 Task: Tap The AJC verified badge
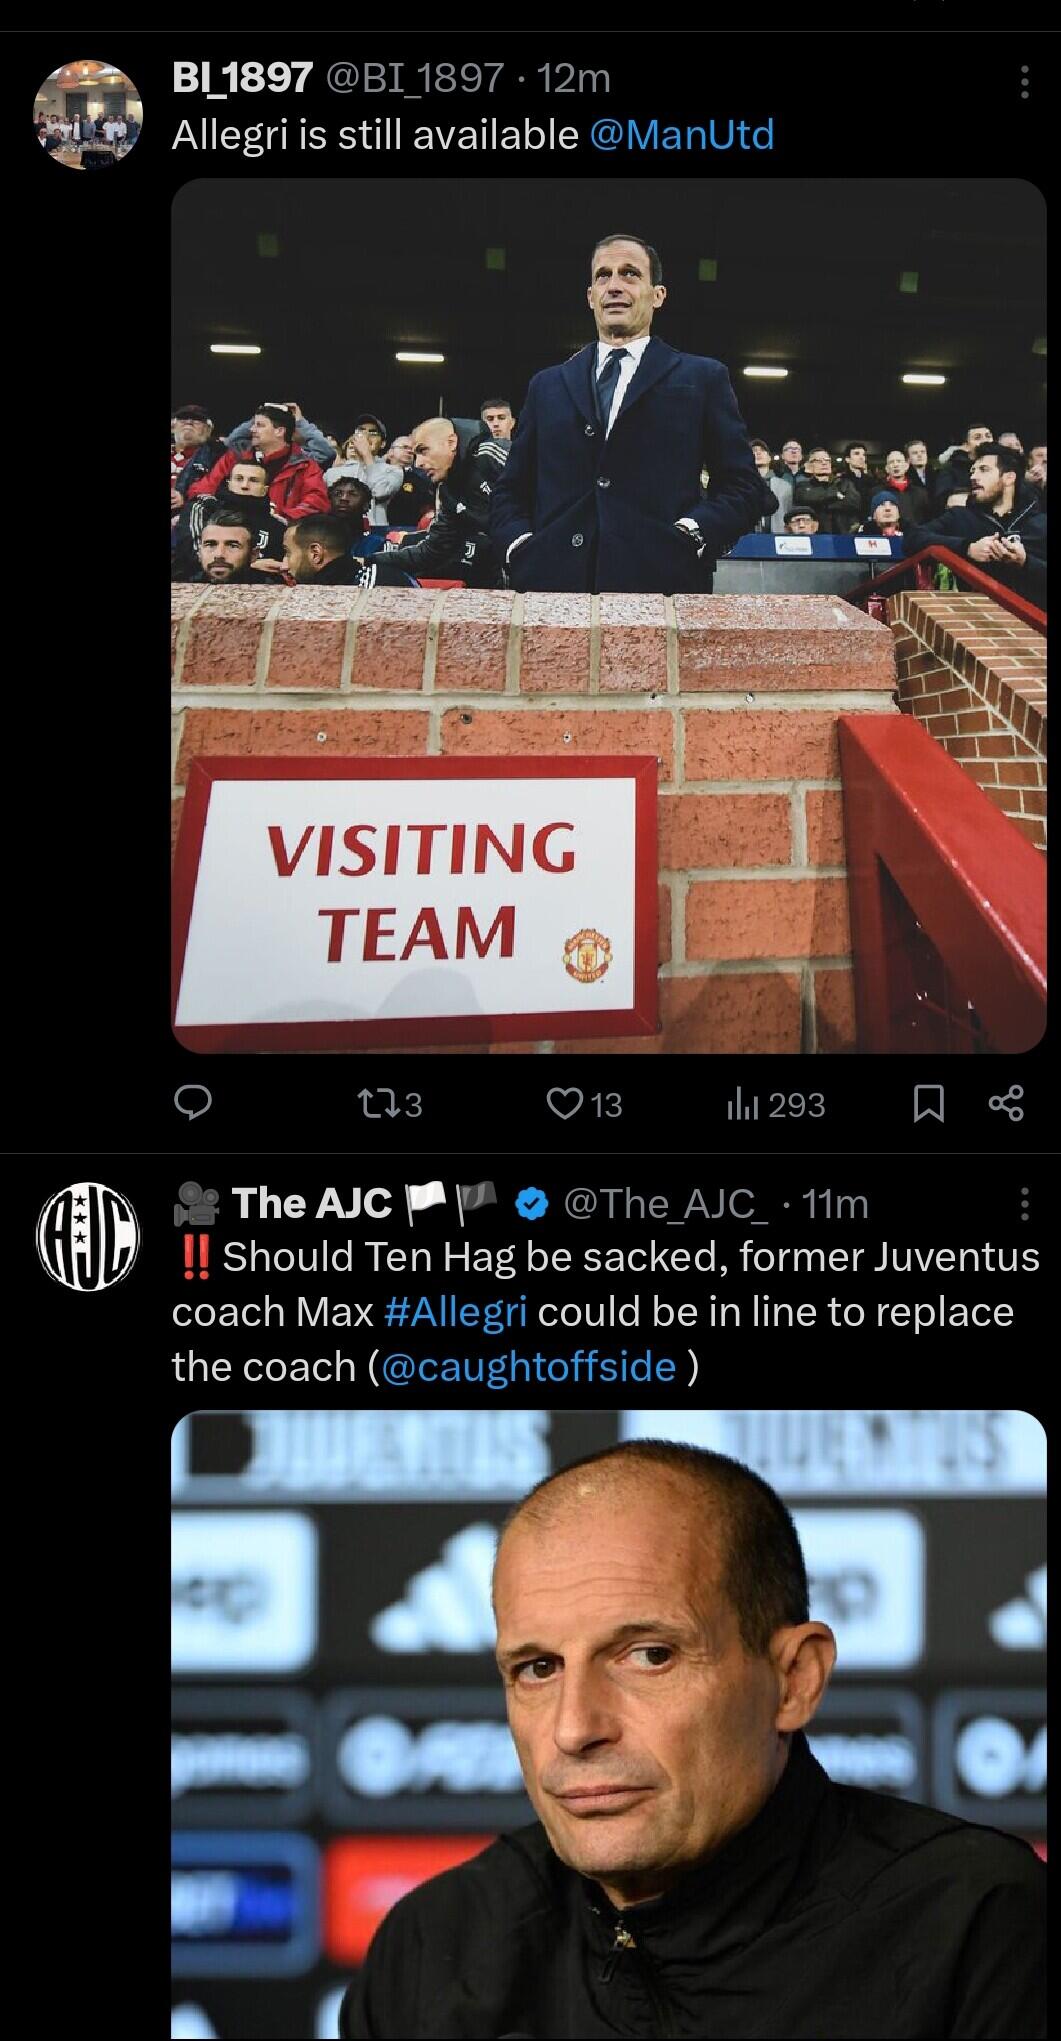pyautogui.click(x=532, y=1204)
